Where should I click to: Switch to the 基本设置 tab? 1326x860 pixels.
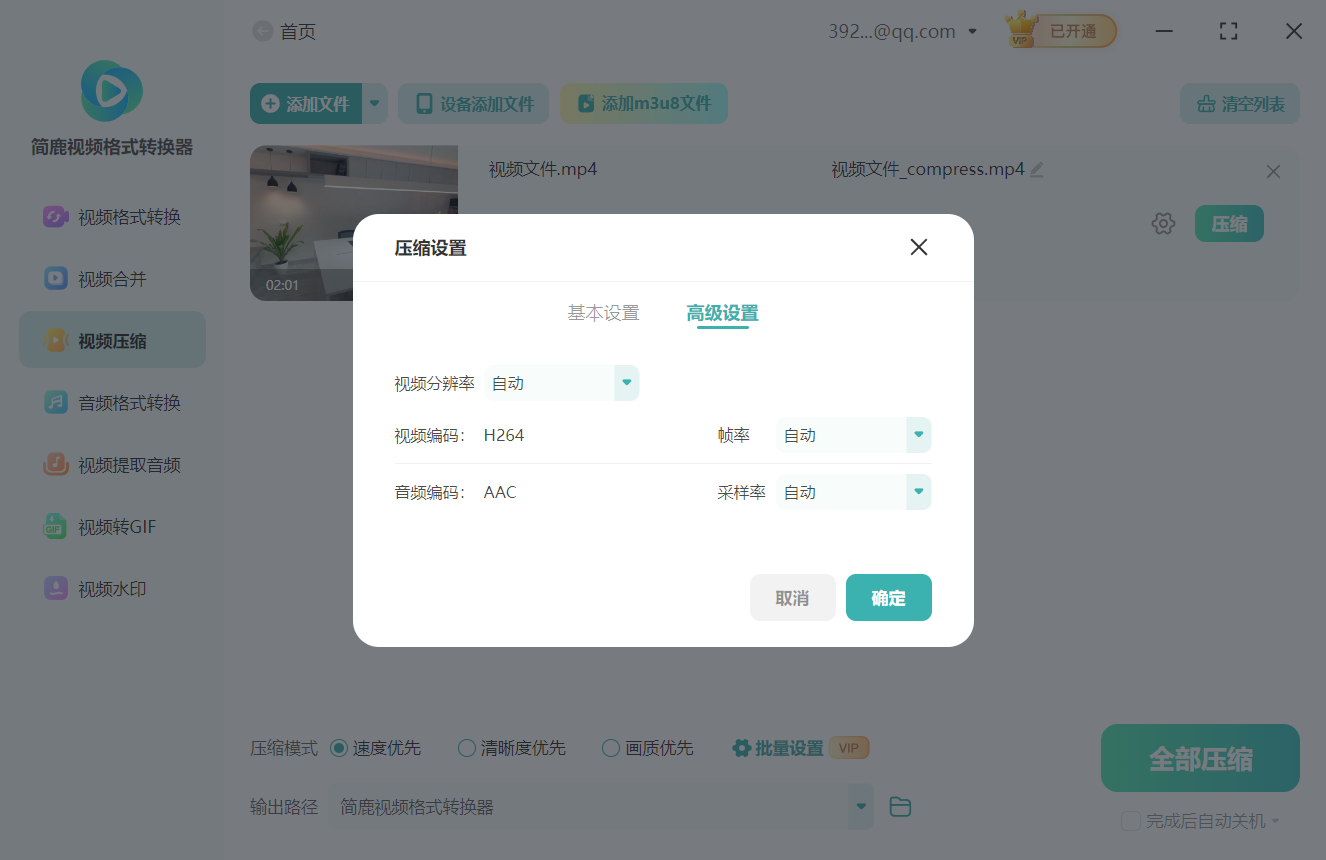pos(602,312)
